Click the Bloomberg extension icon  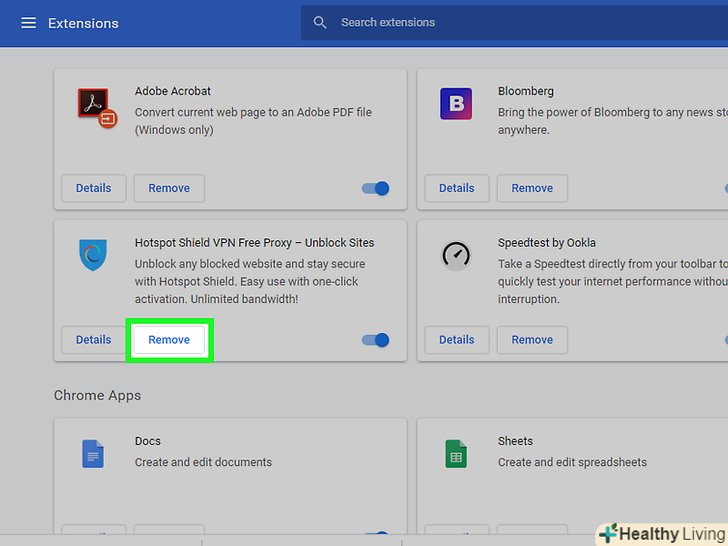[x=456, y=103]
